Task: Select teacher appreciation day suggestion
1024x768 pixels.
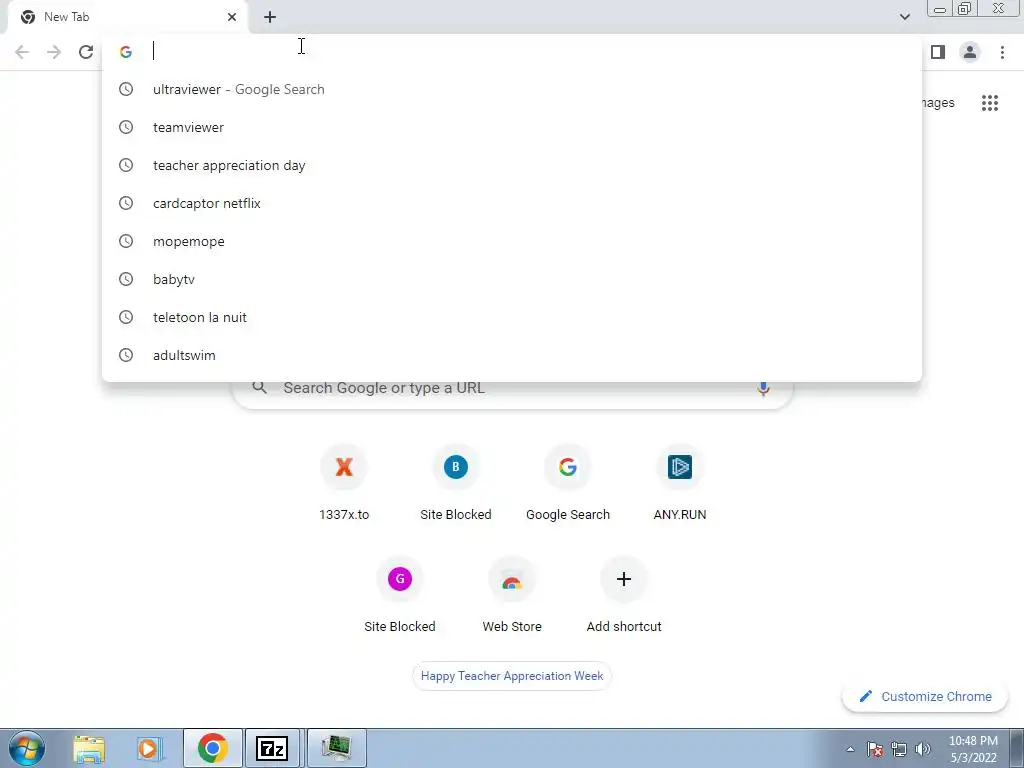Action: 512,165
